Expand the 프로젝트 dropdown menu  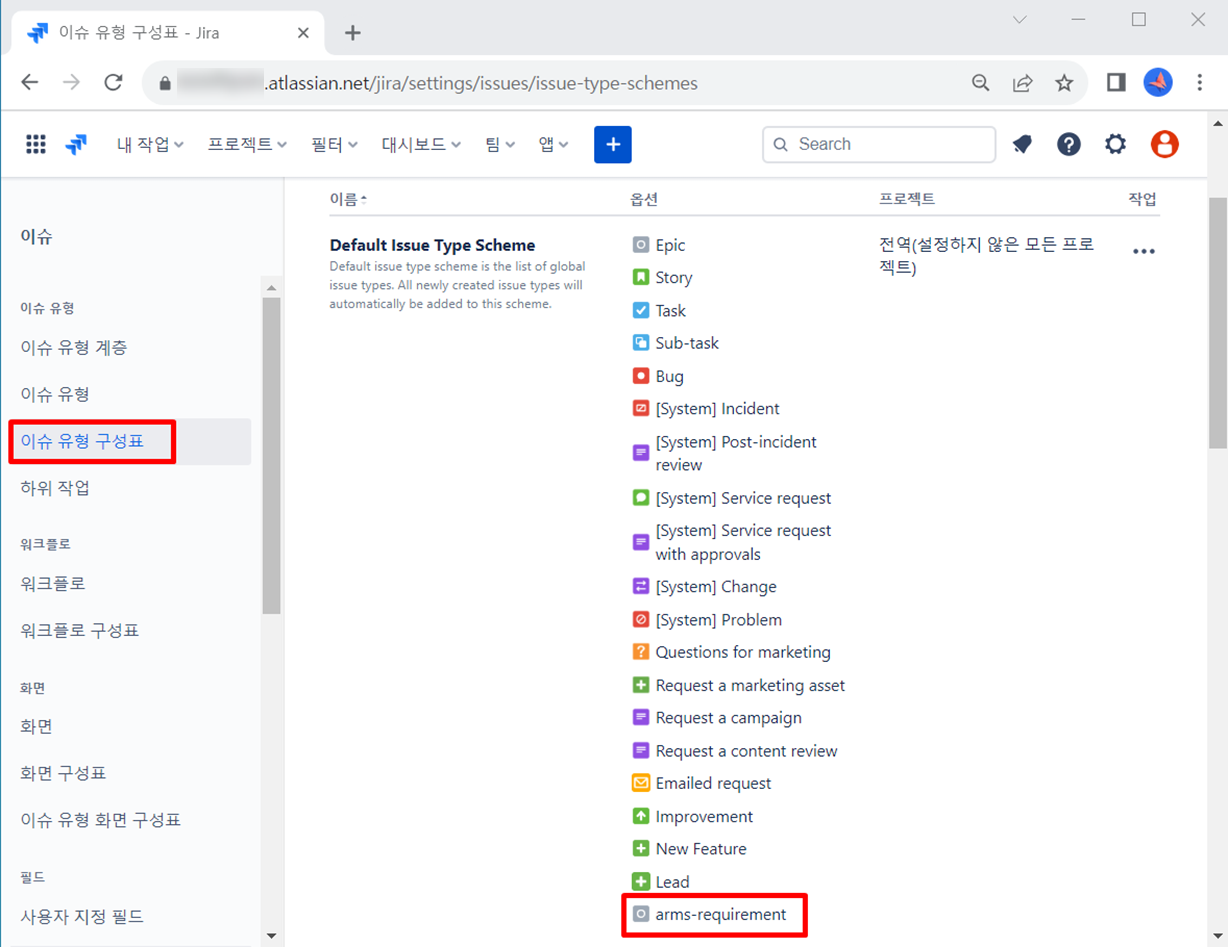coord(247,144)
